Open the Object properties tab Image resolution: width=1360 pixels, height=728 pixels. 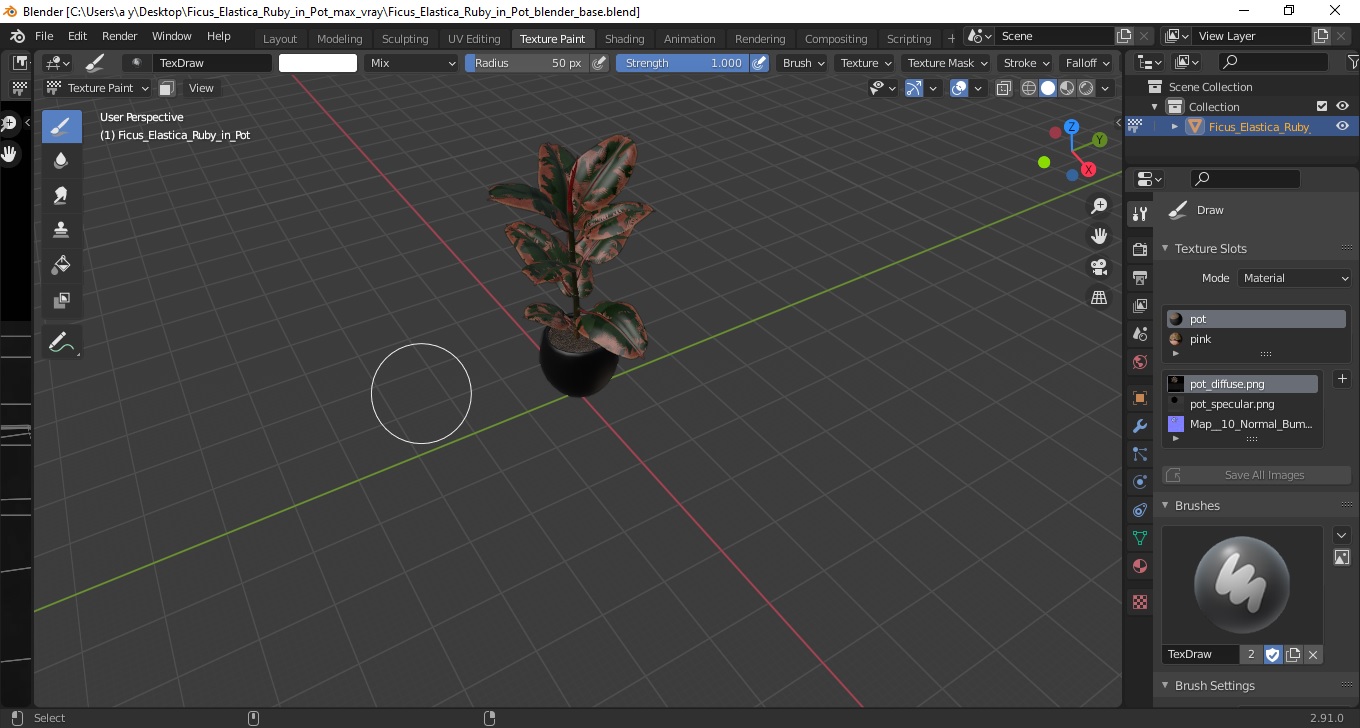tap(1139, 398)
